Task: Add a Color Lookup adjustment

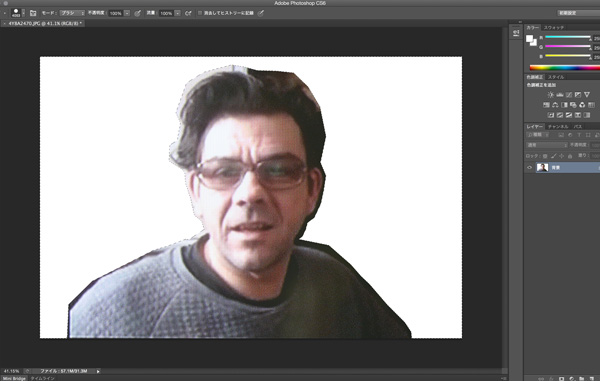Action: click(x=591, y=105)
